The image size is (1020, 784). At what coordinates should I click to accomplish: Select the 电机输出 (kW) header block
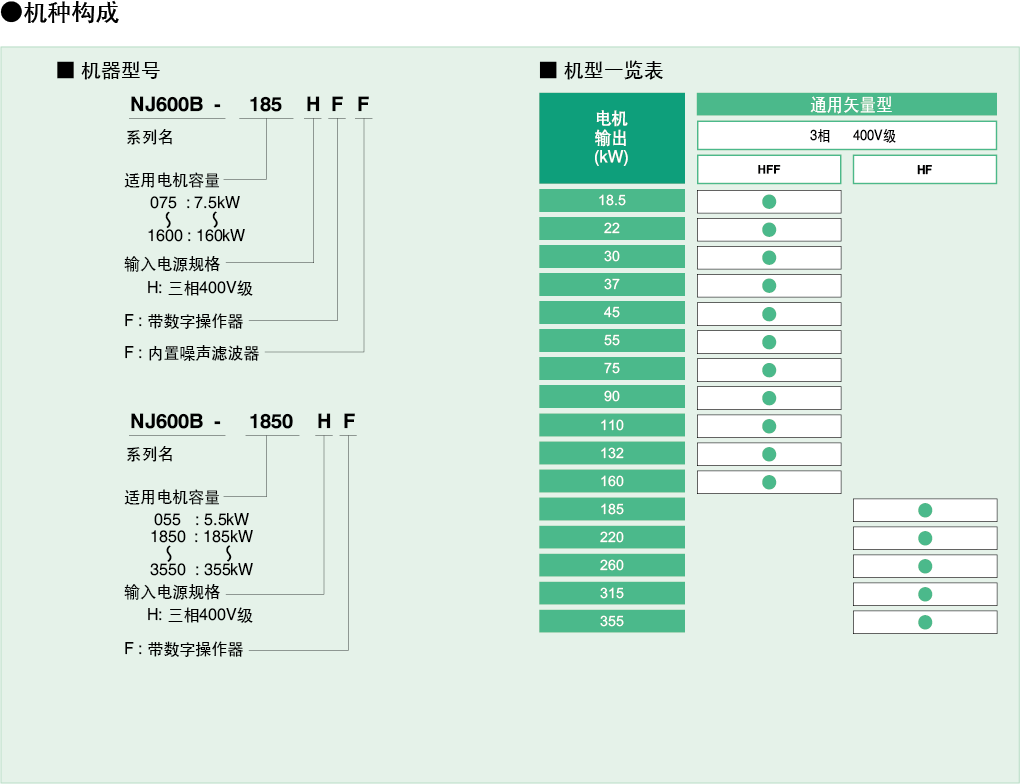click(612, 138)
